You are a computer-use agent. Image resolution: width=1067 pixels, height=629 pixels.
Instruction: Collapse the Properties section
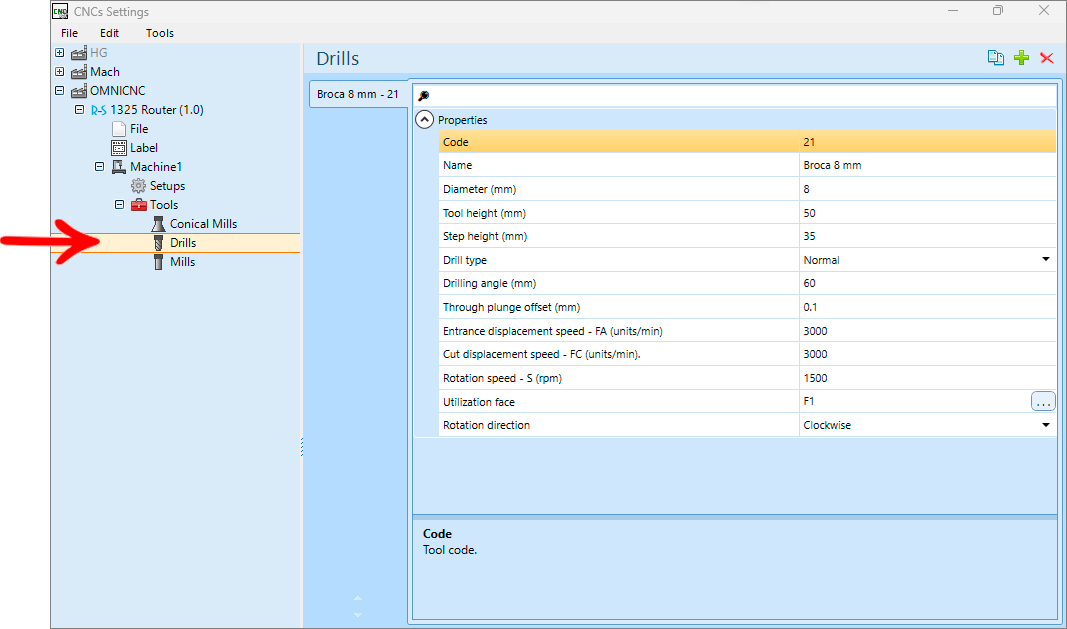[x=424, y=120]
